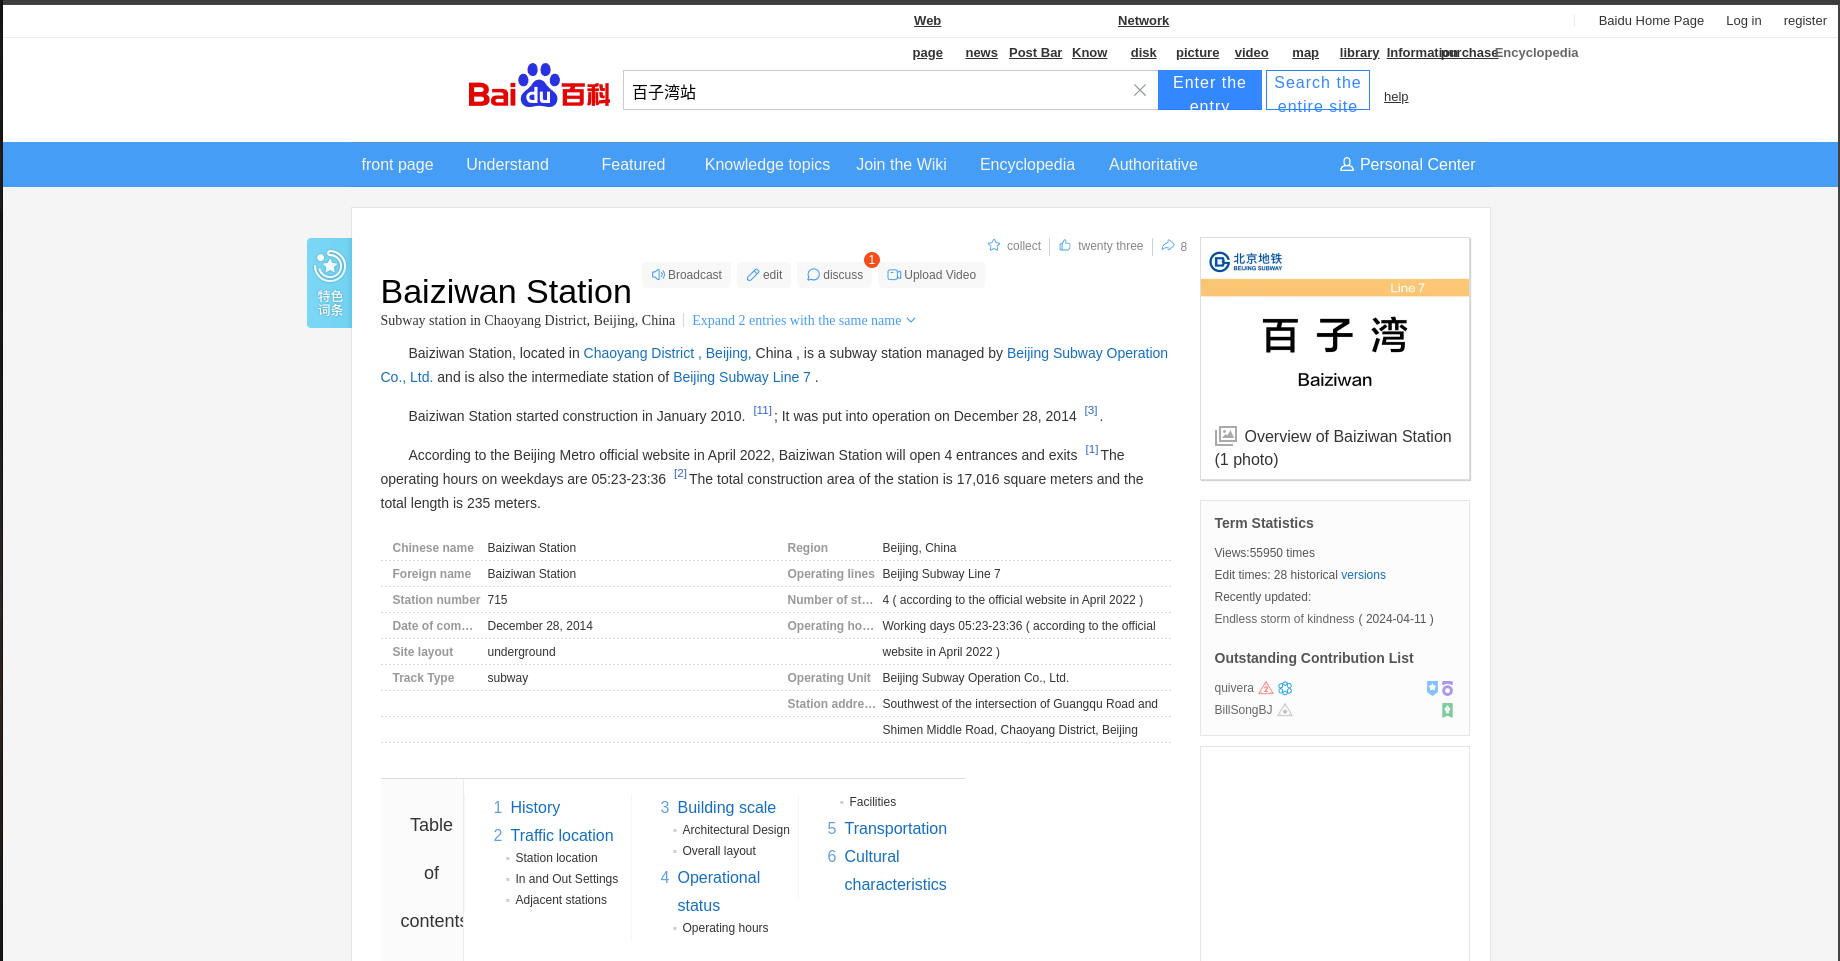Image resolution: width=1840 pixels, height=961 pixels.
Task: Click the collect star icon
Action: pyautogui.click(x=994, y=245)
